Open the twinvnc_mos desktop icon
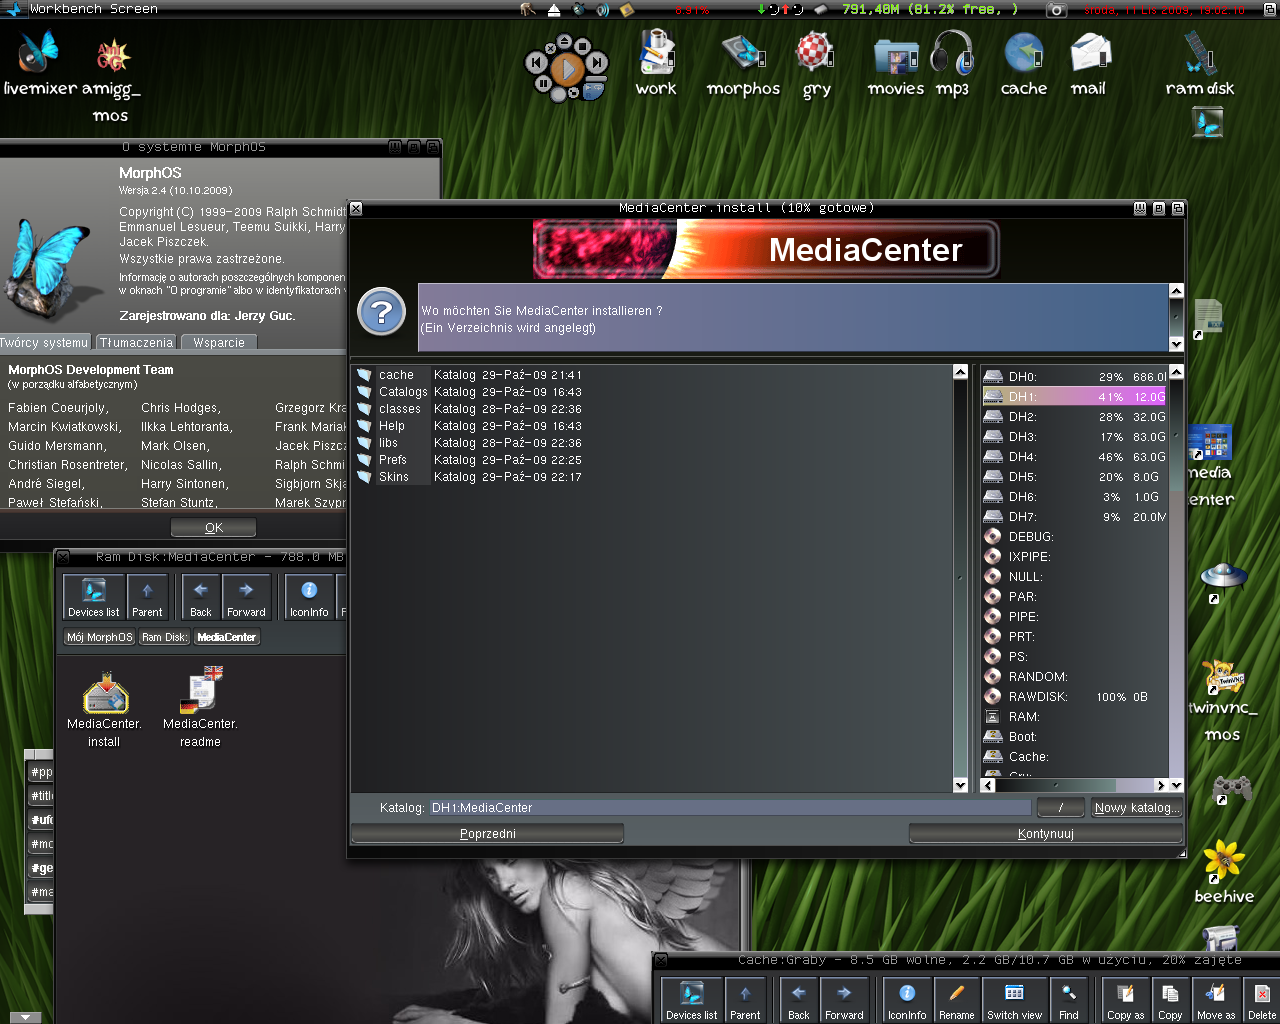1280x1024 pixels. 1222,700
